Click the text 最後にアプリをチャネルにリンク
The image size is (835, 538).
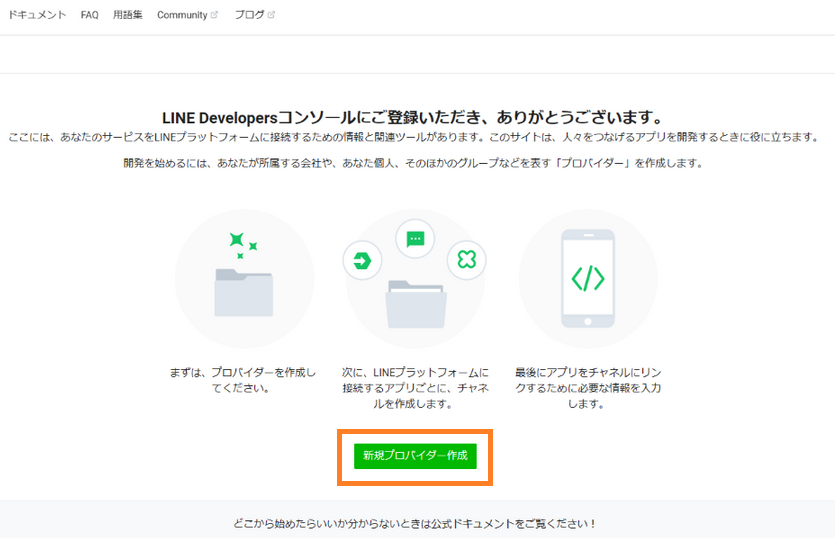point(588,388)
